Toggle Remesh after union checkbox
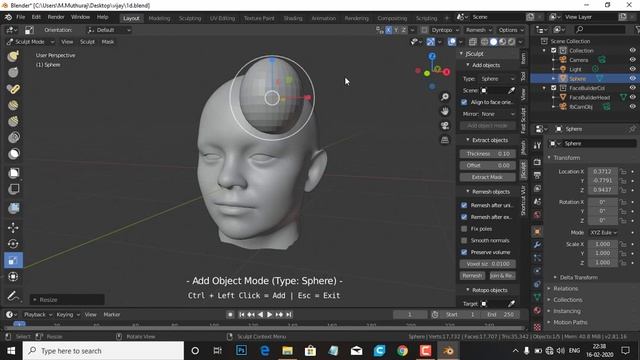 click(464, 205)
